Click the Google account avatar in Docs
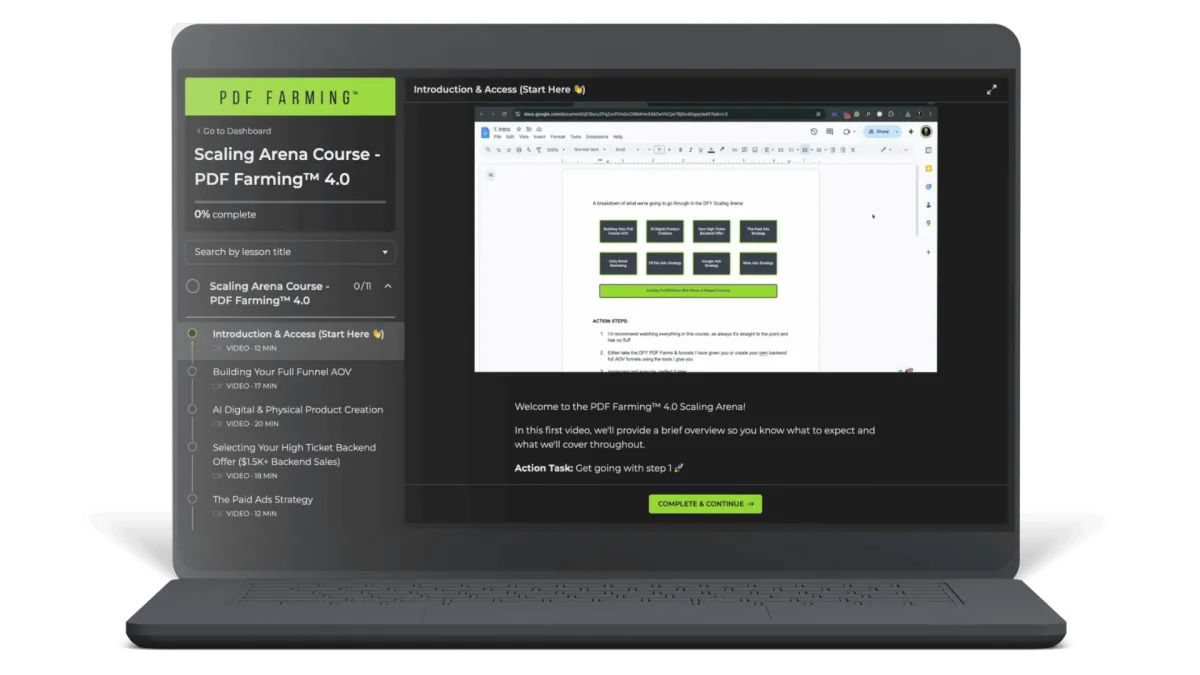The image size is (1200, 675). pos(926,131)
